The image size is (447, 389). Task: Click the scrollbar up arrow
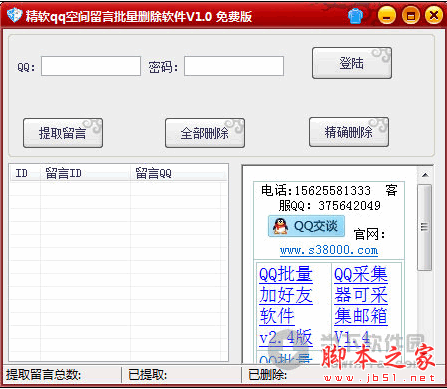pos(425,175)
